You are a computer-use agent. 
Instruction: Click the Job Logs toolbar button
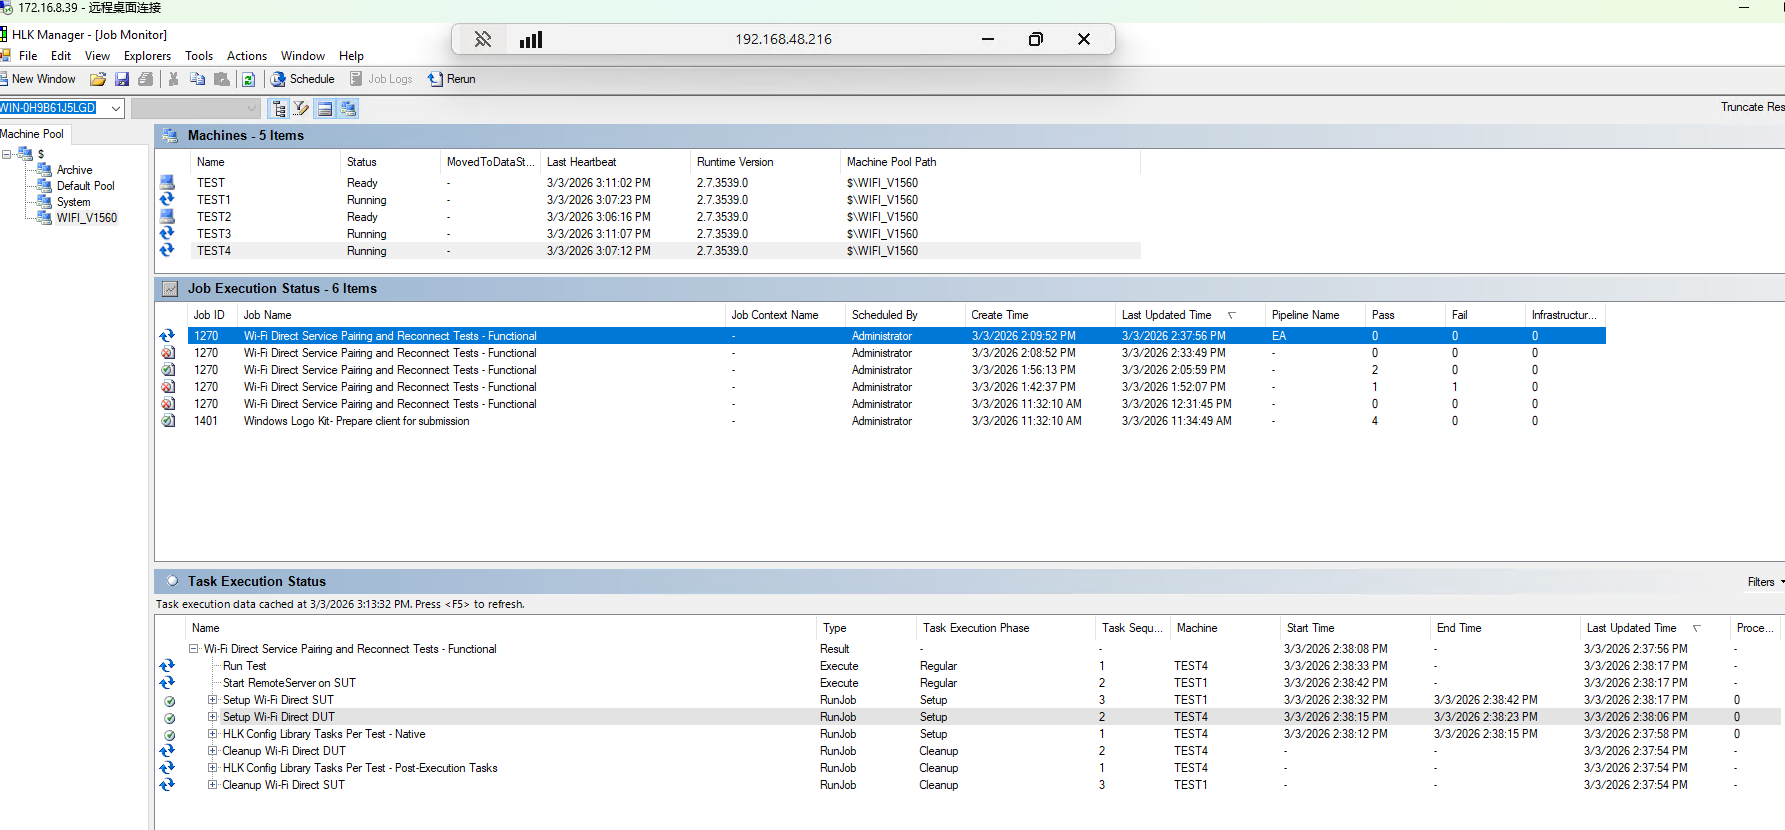coord(381,79)
